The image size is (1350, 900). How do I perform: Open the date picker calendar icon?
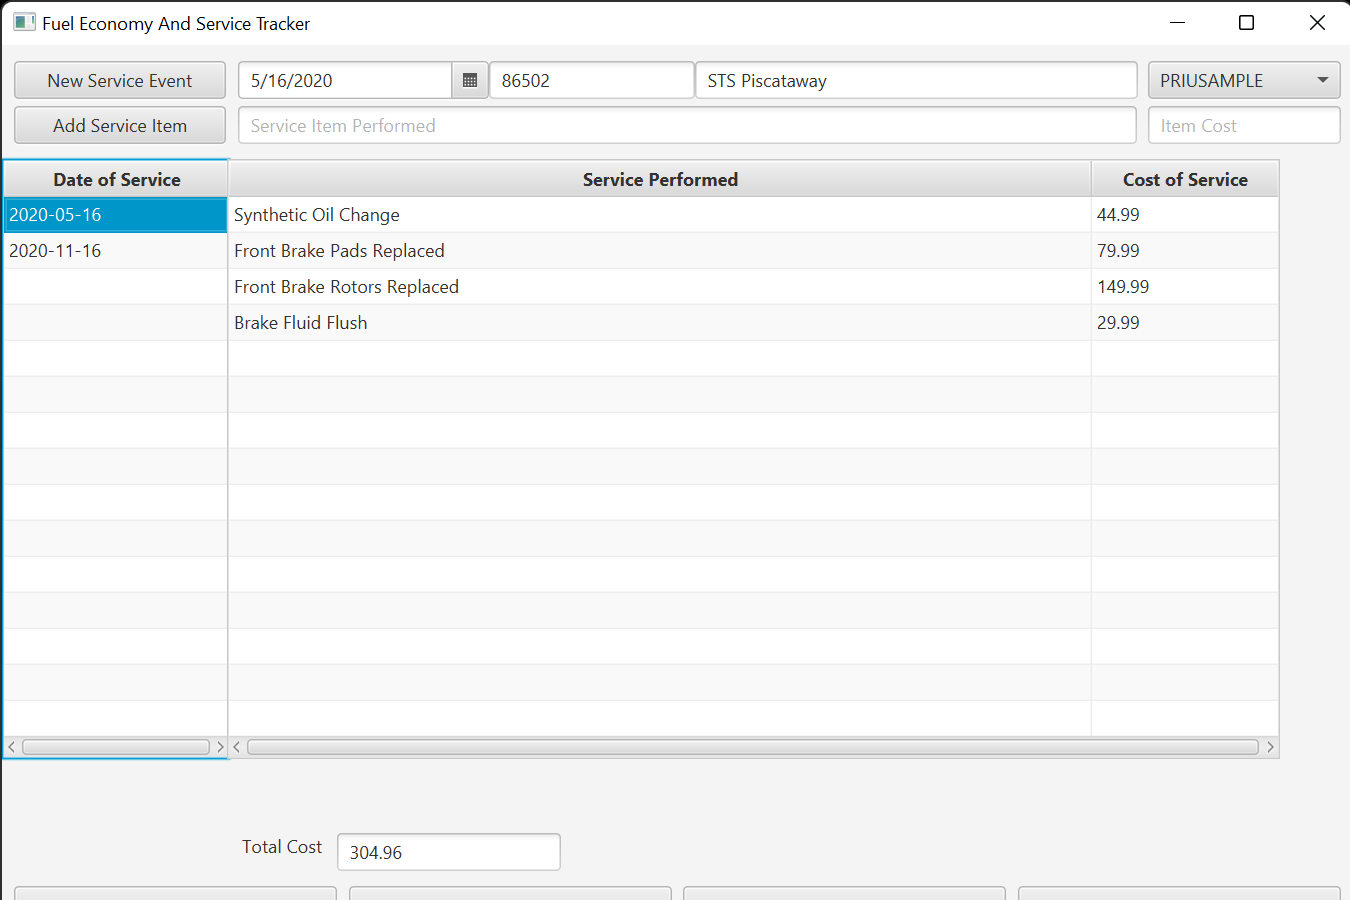click(470, 81)
